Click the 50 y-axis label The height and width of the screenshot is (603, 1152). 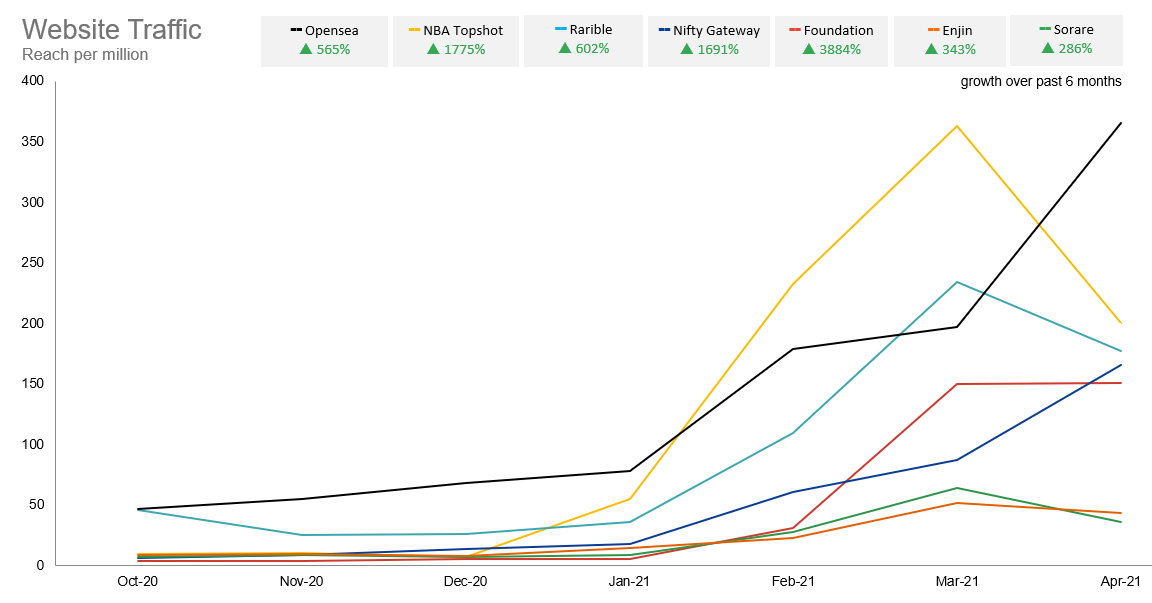(37, 505)
